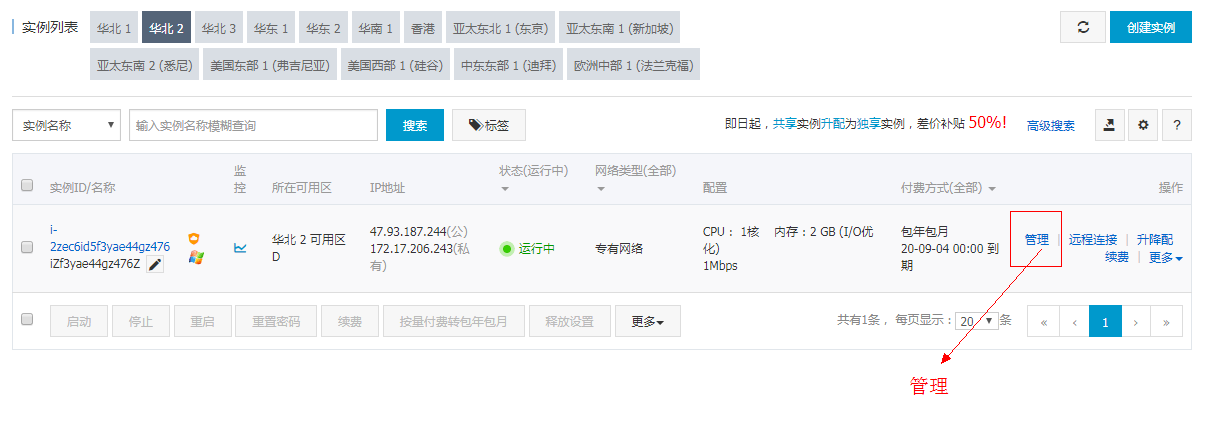Screen dimensions: 1206x426
Task: Open the settings gear icon
Action: [x=1143, y=125]
